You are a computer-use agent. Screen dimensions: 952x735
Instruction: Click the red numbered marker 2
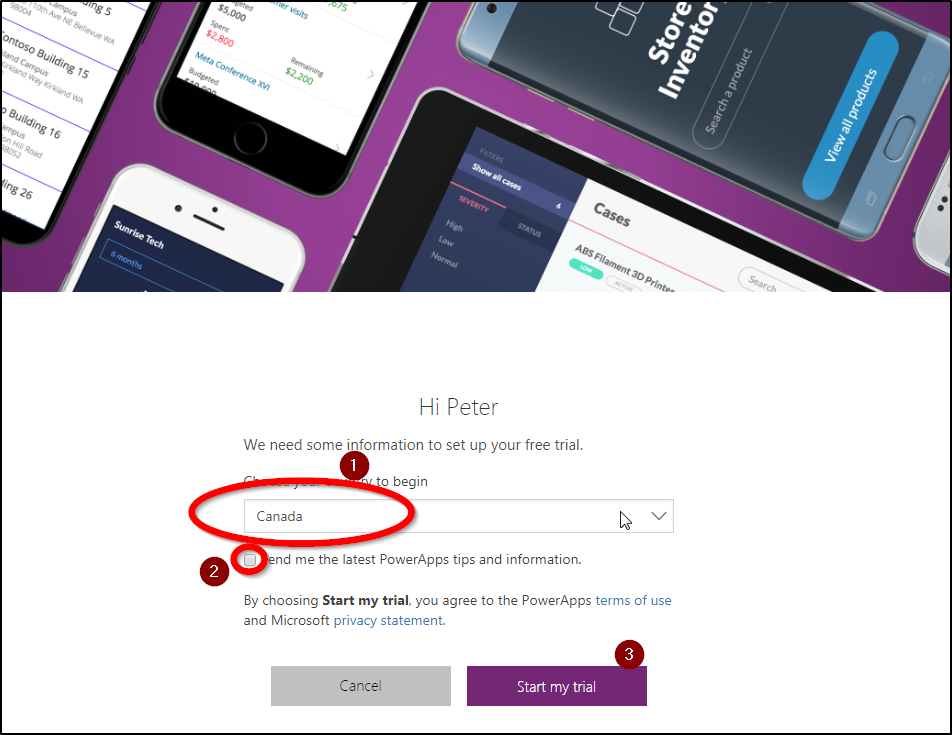click(x=214, y=571)
